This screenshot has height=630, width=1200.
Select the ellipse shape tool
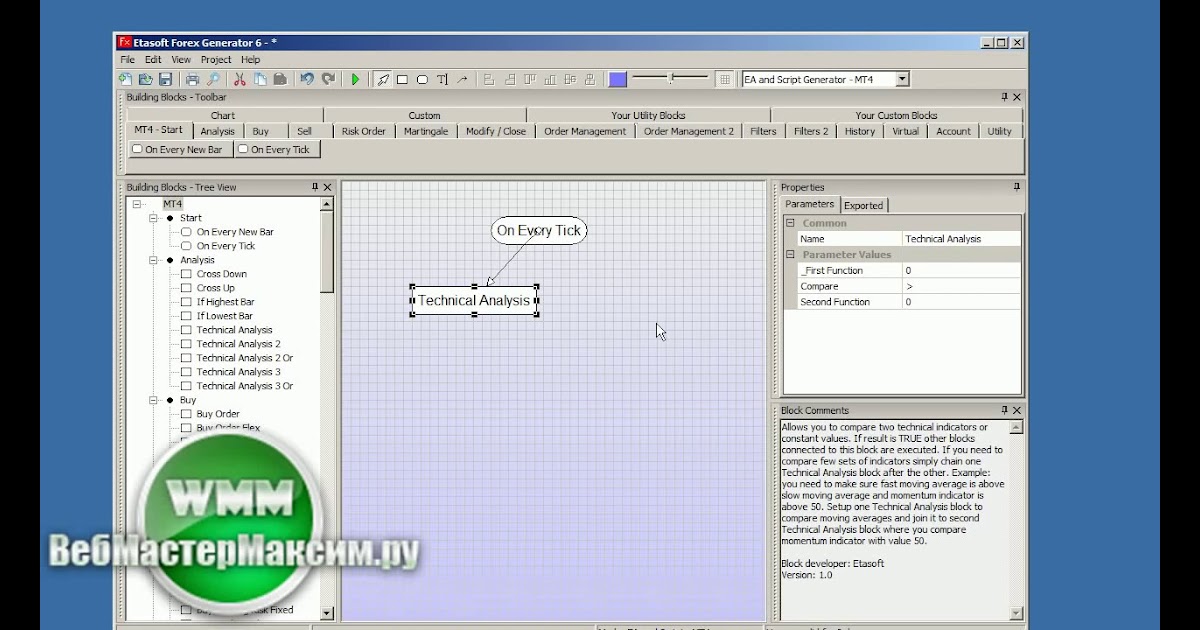(422, 79)
